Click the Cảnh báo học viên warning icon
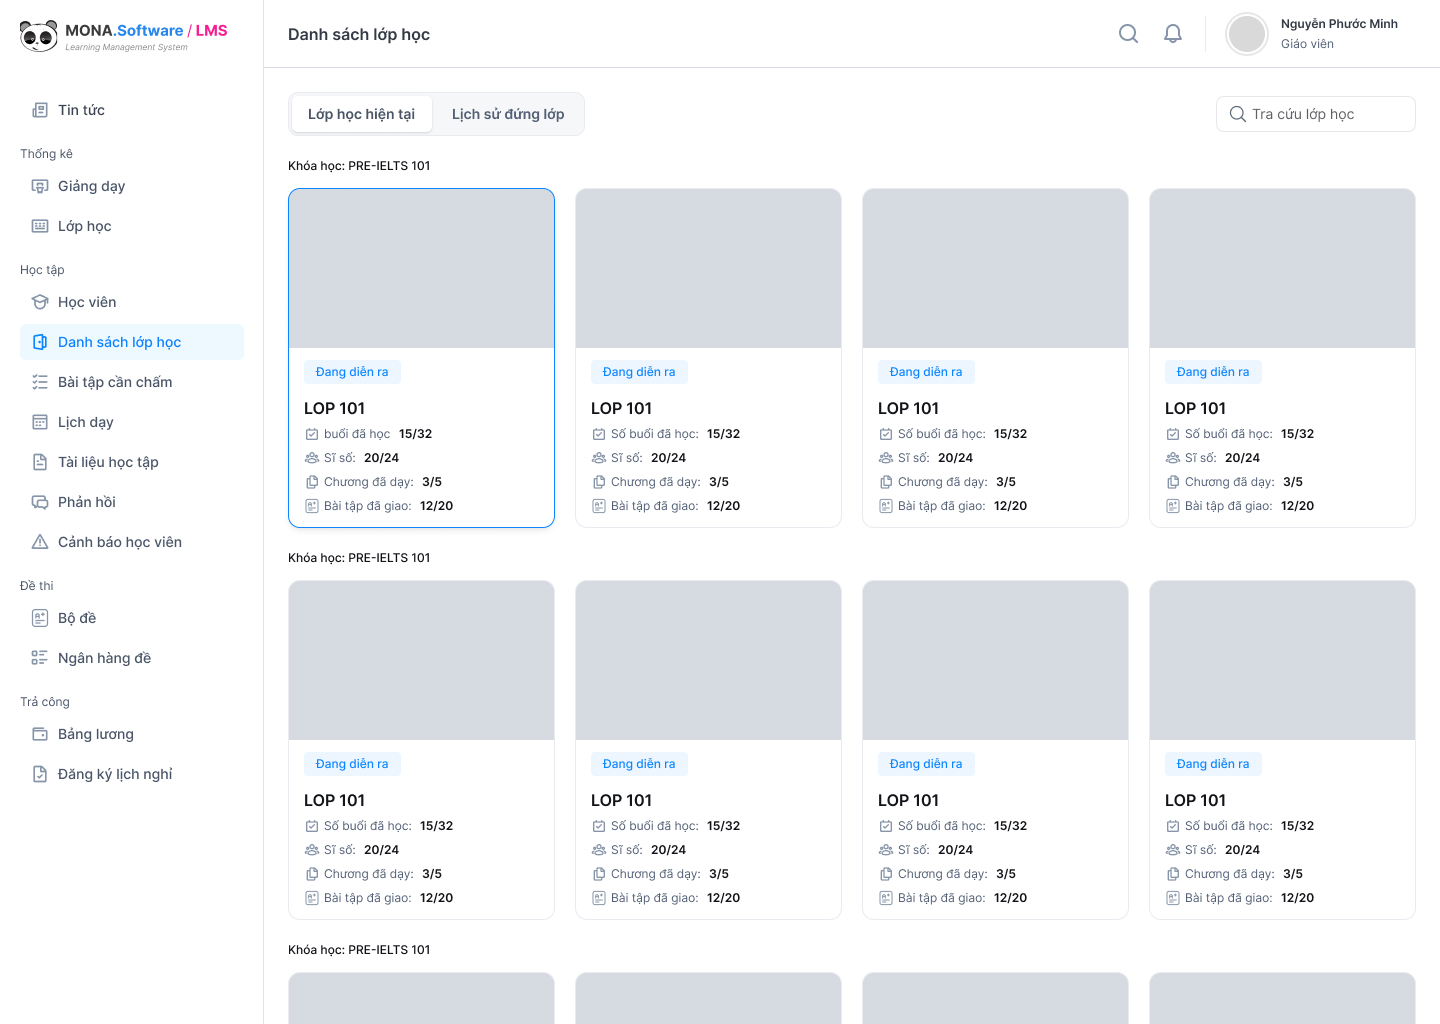 tap(40, 542)
